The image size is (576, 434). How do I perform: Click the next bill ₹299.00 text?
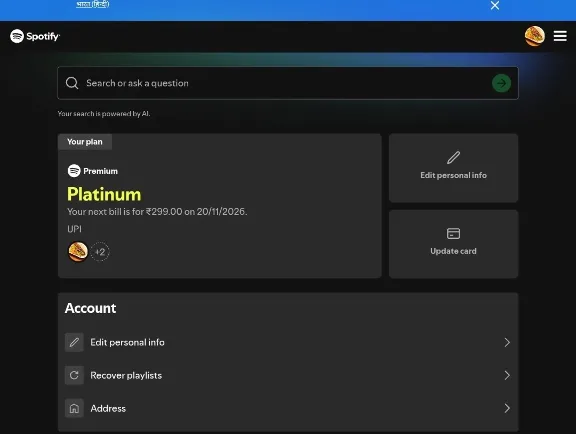tap(157, 212)
